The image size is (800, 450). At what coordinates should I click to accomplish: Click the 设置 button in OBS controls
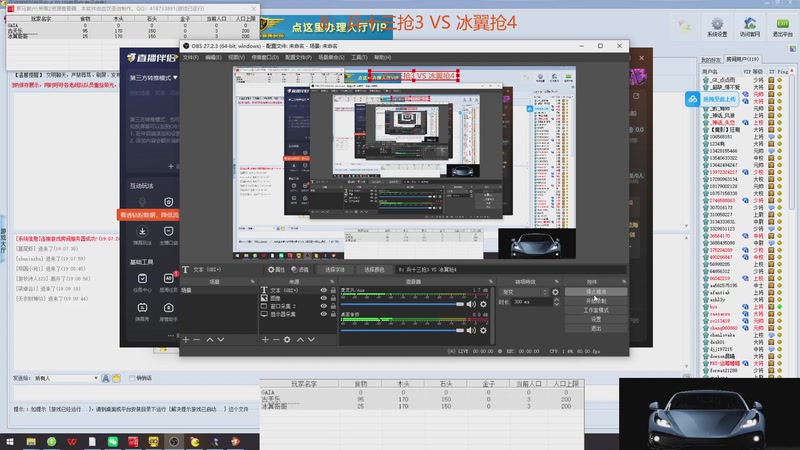pos(596,319)
